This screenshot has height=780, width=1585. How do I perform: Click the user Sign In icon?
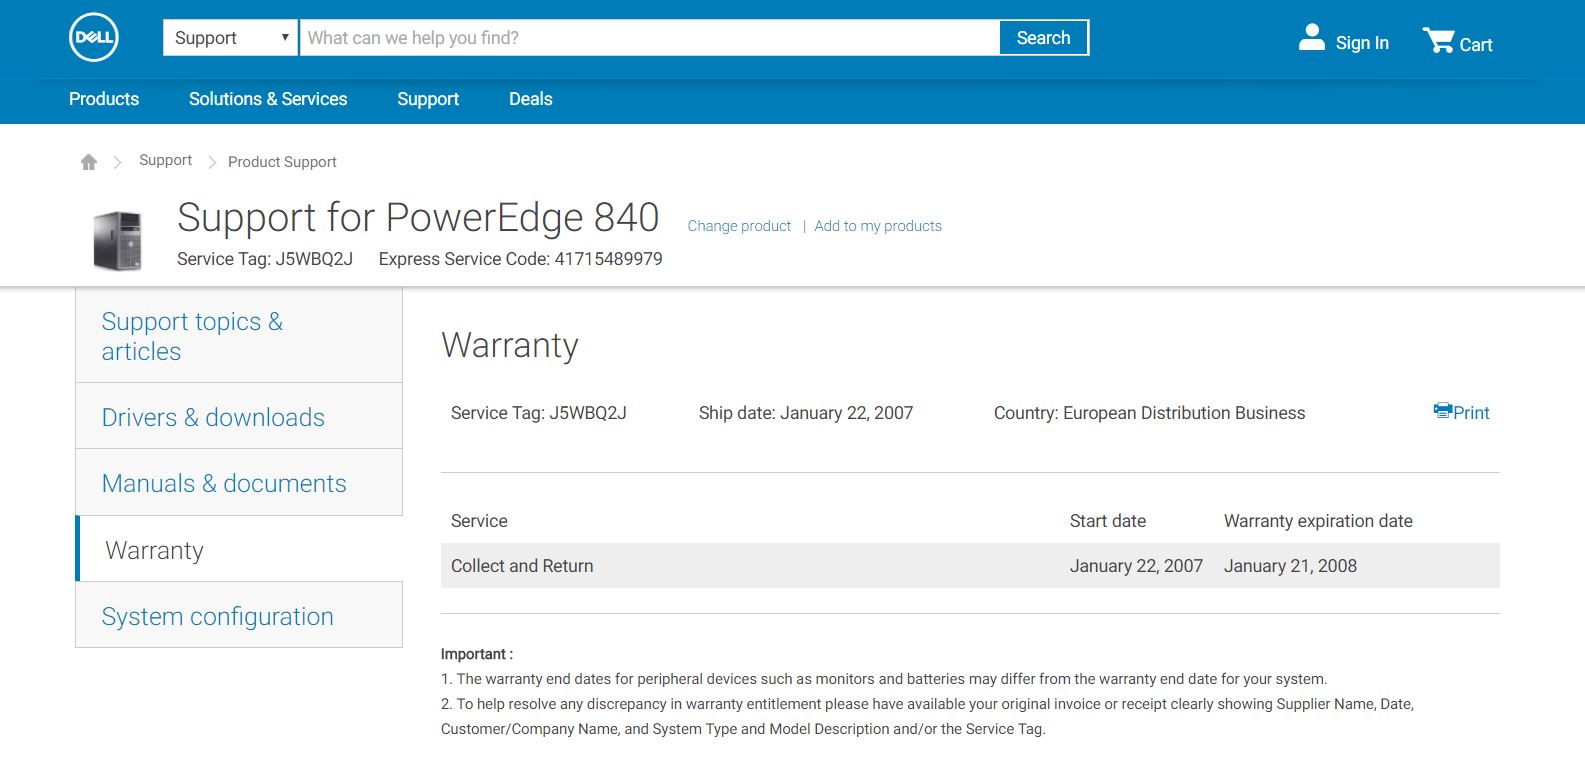coord(1311,38)
